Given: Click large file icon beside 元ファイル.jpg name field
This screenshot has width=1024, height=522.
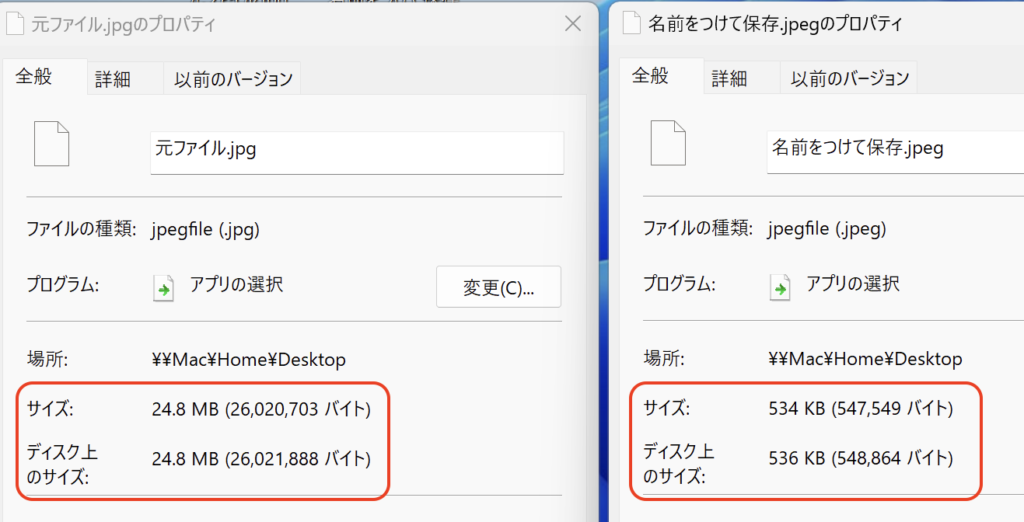Looking at the screenshot, I should pos(52,144).
